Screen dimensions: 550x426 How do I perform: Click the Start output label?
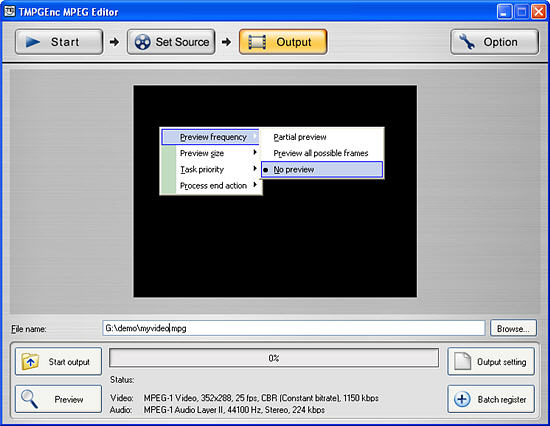pos(69,362)
